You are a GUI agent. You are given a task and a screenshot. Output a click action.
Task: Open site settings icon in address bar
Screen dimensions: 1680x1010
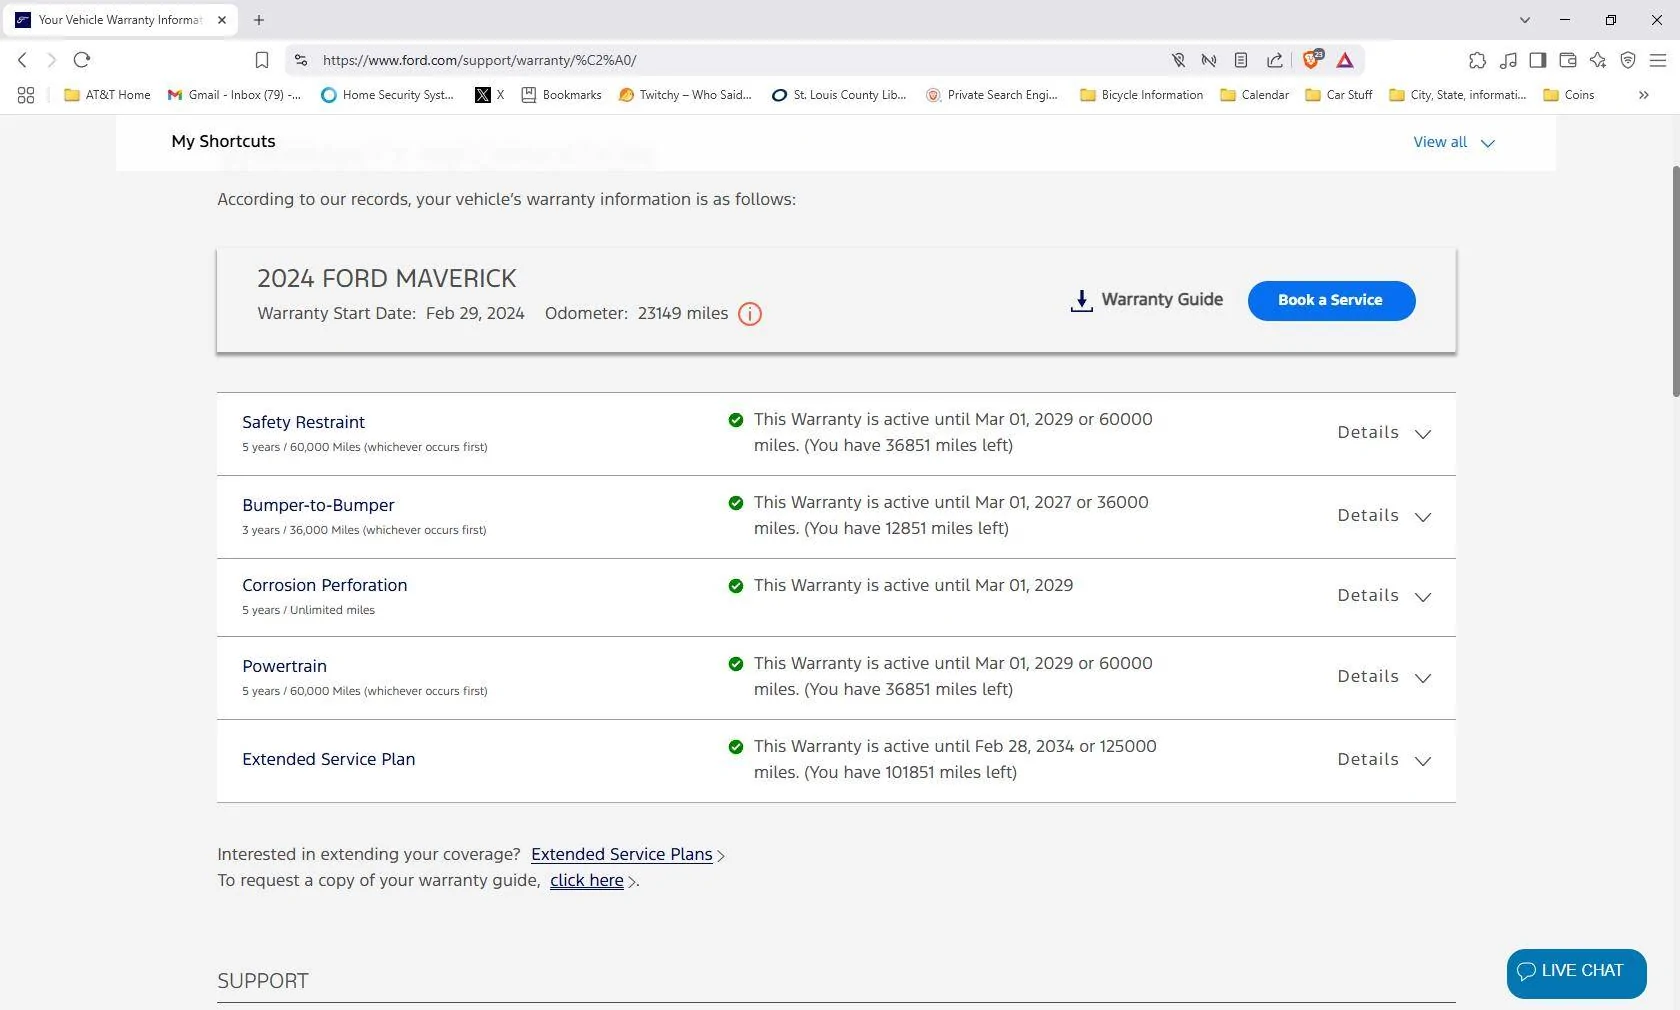301,60
